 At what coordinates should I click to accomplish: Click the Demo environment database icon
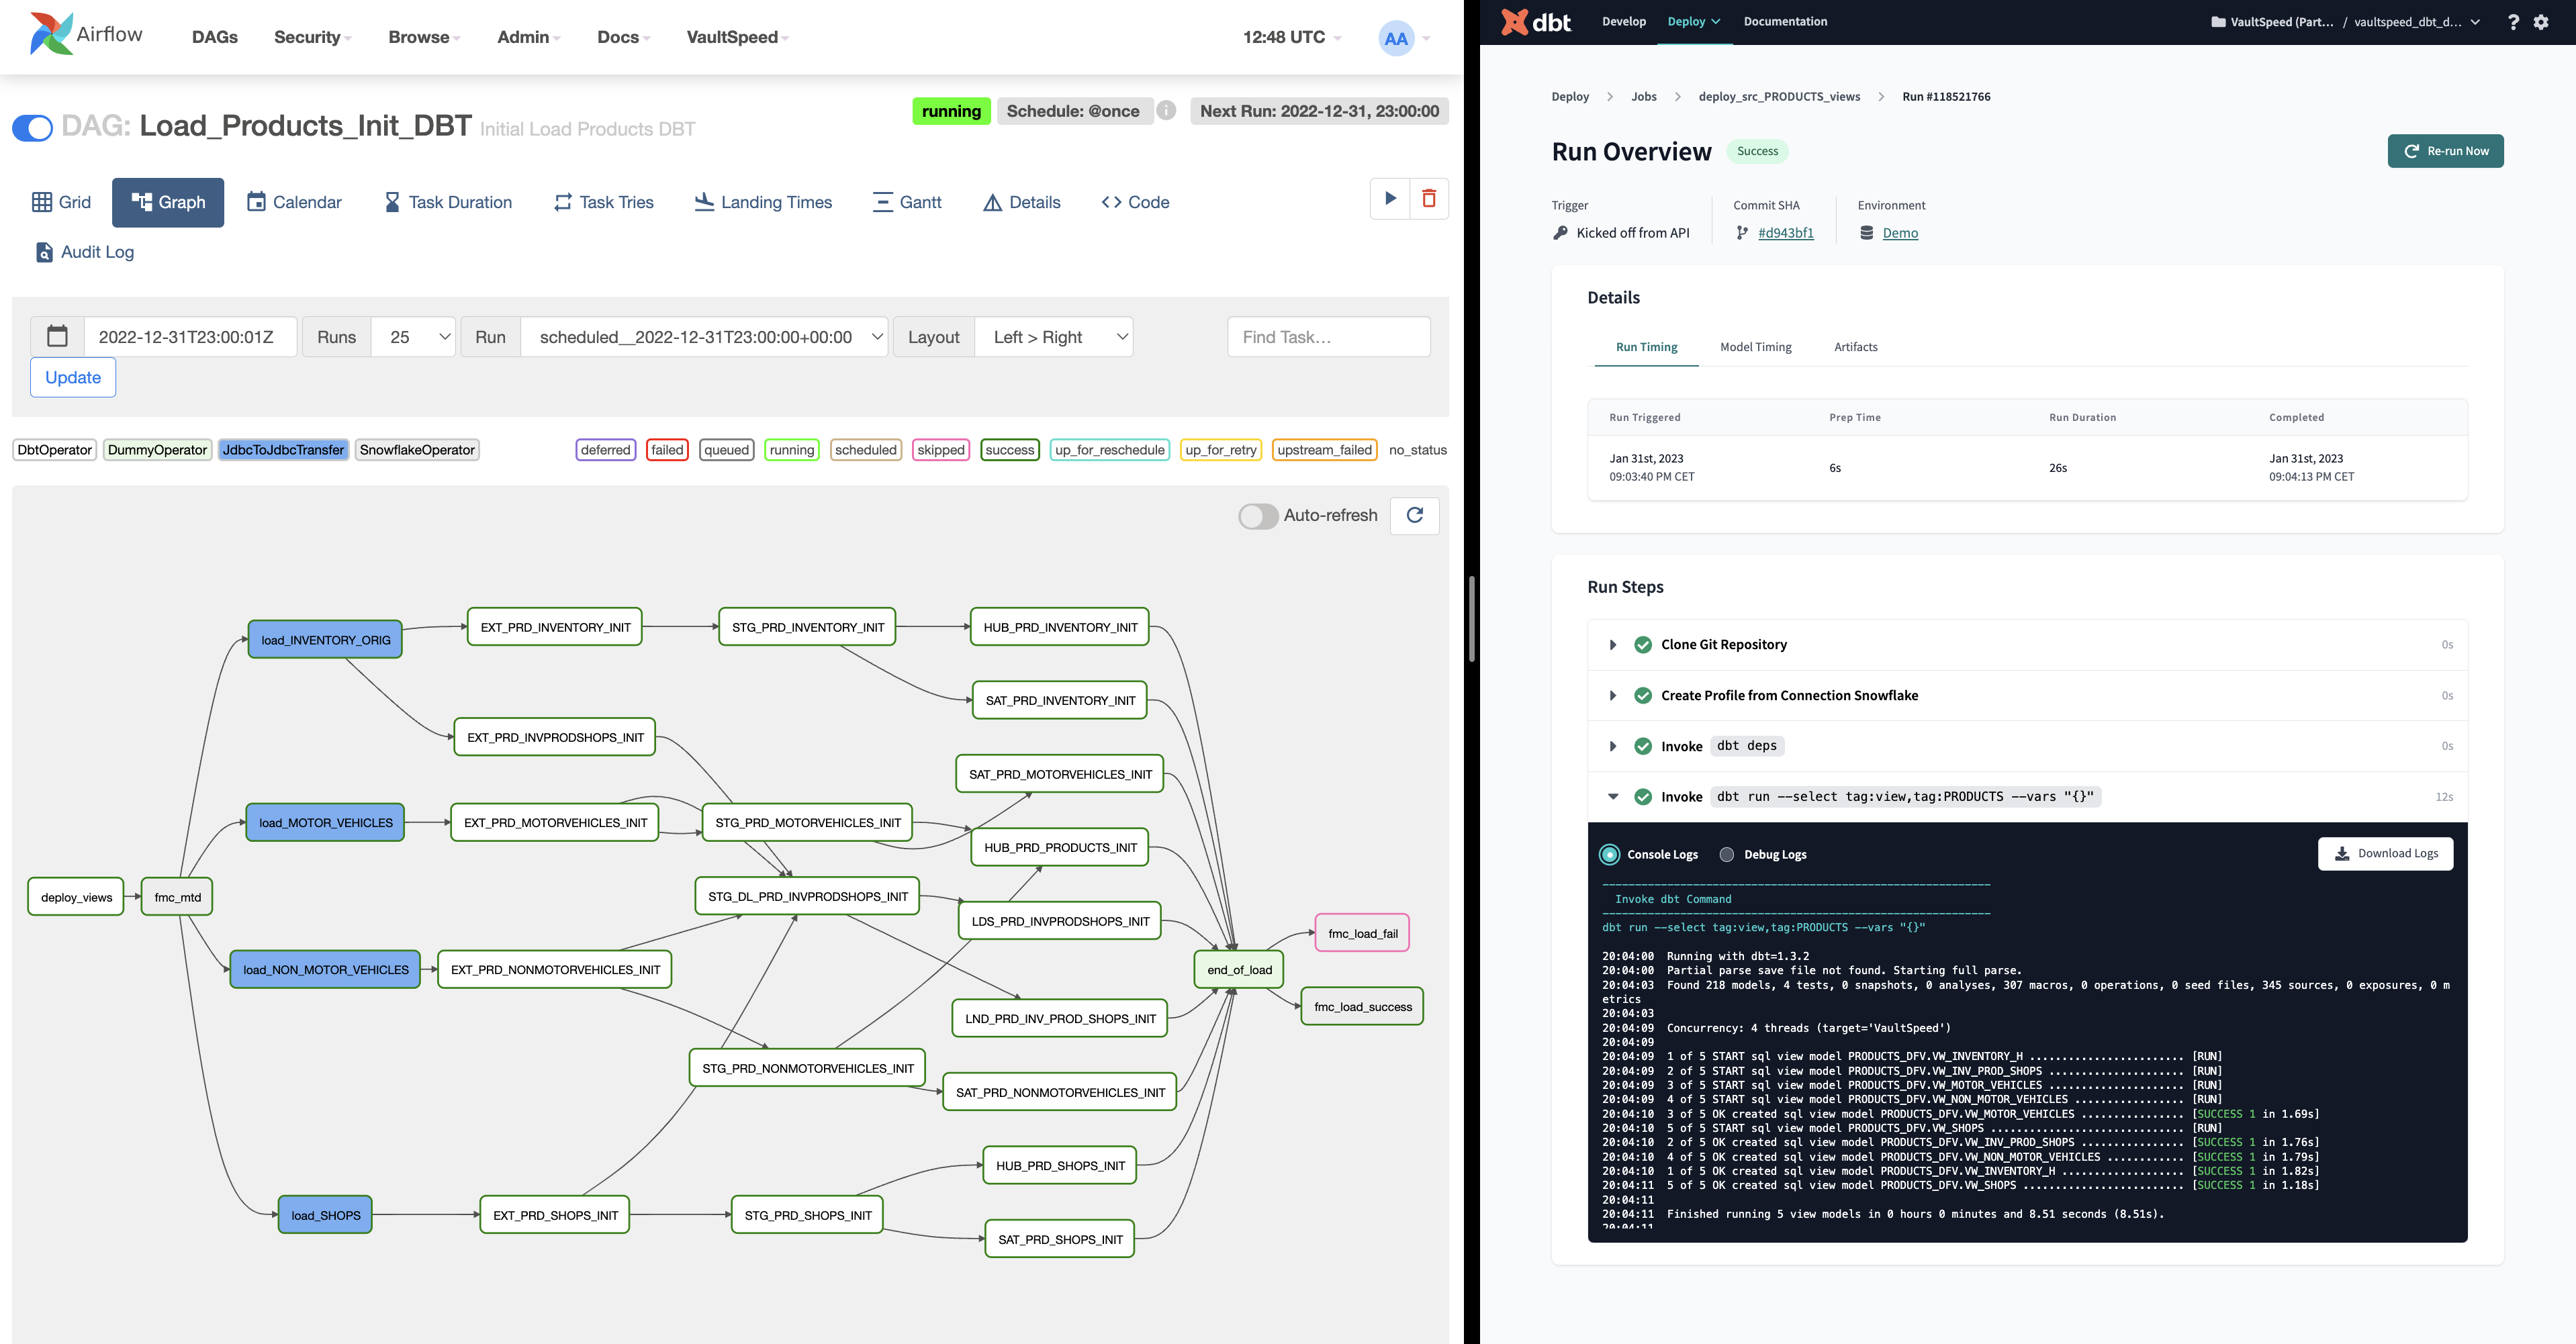point(1866,233)
